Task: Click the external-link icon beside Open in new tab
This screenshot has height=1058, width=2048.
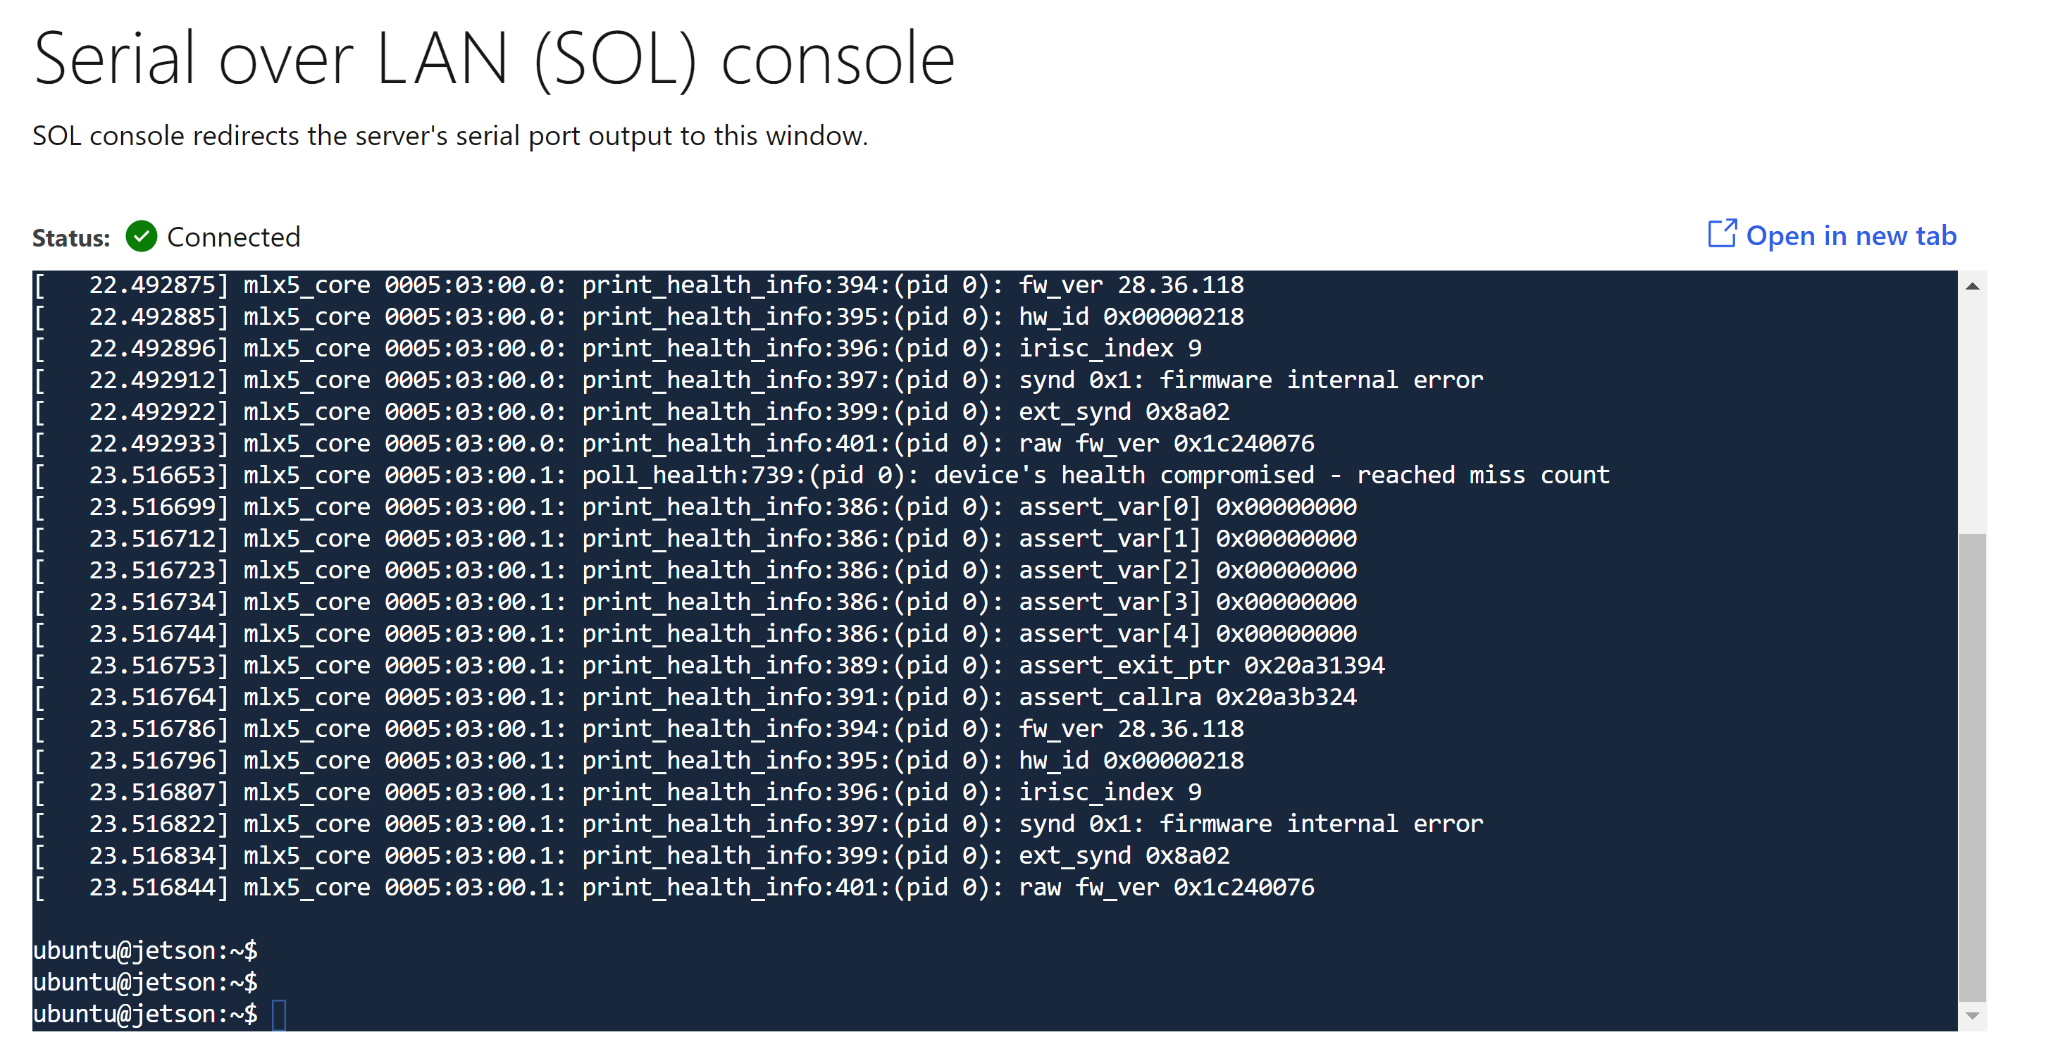Action: click(1721, 234)
